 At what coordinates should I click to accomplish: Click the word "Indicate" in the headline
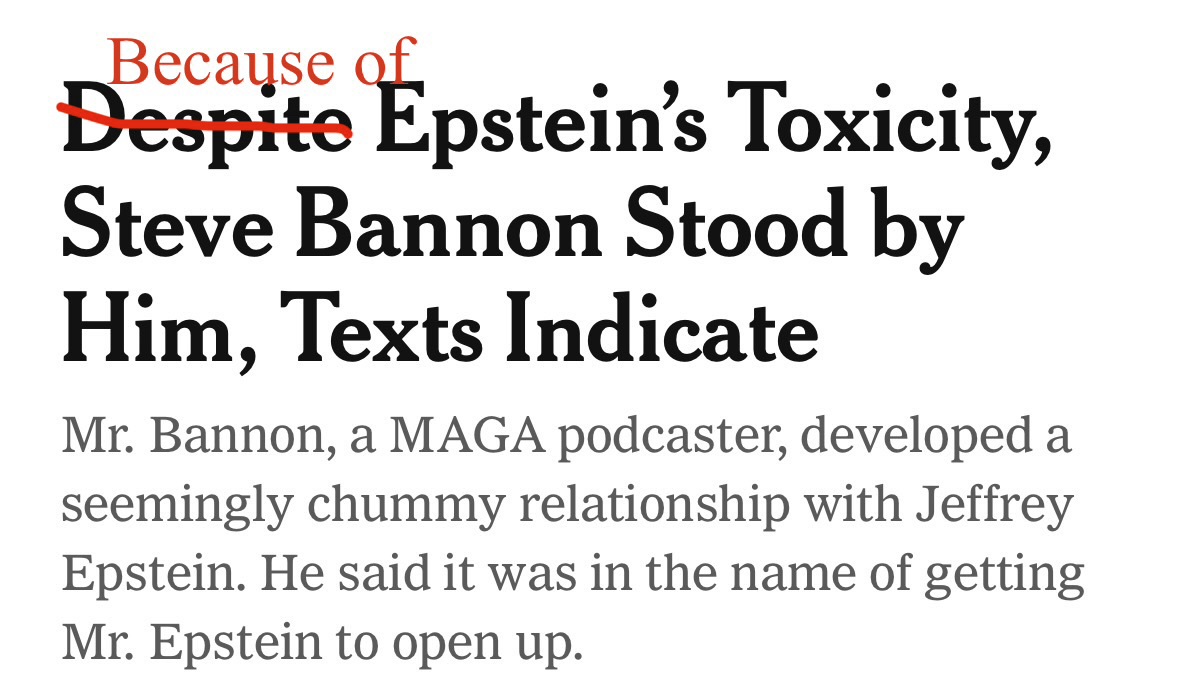coord(661,330)
